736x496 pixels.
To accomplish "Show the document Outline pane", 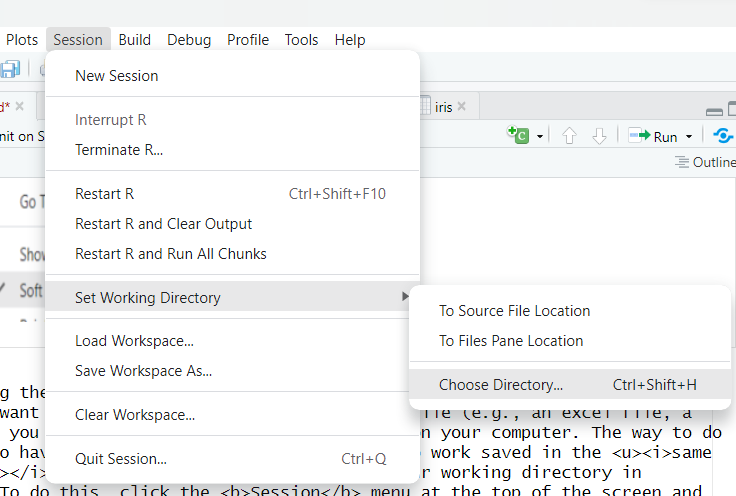I will [x=705, y=162].
